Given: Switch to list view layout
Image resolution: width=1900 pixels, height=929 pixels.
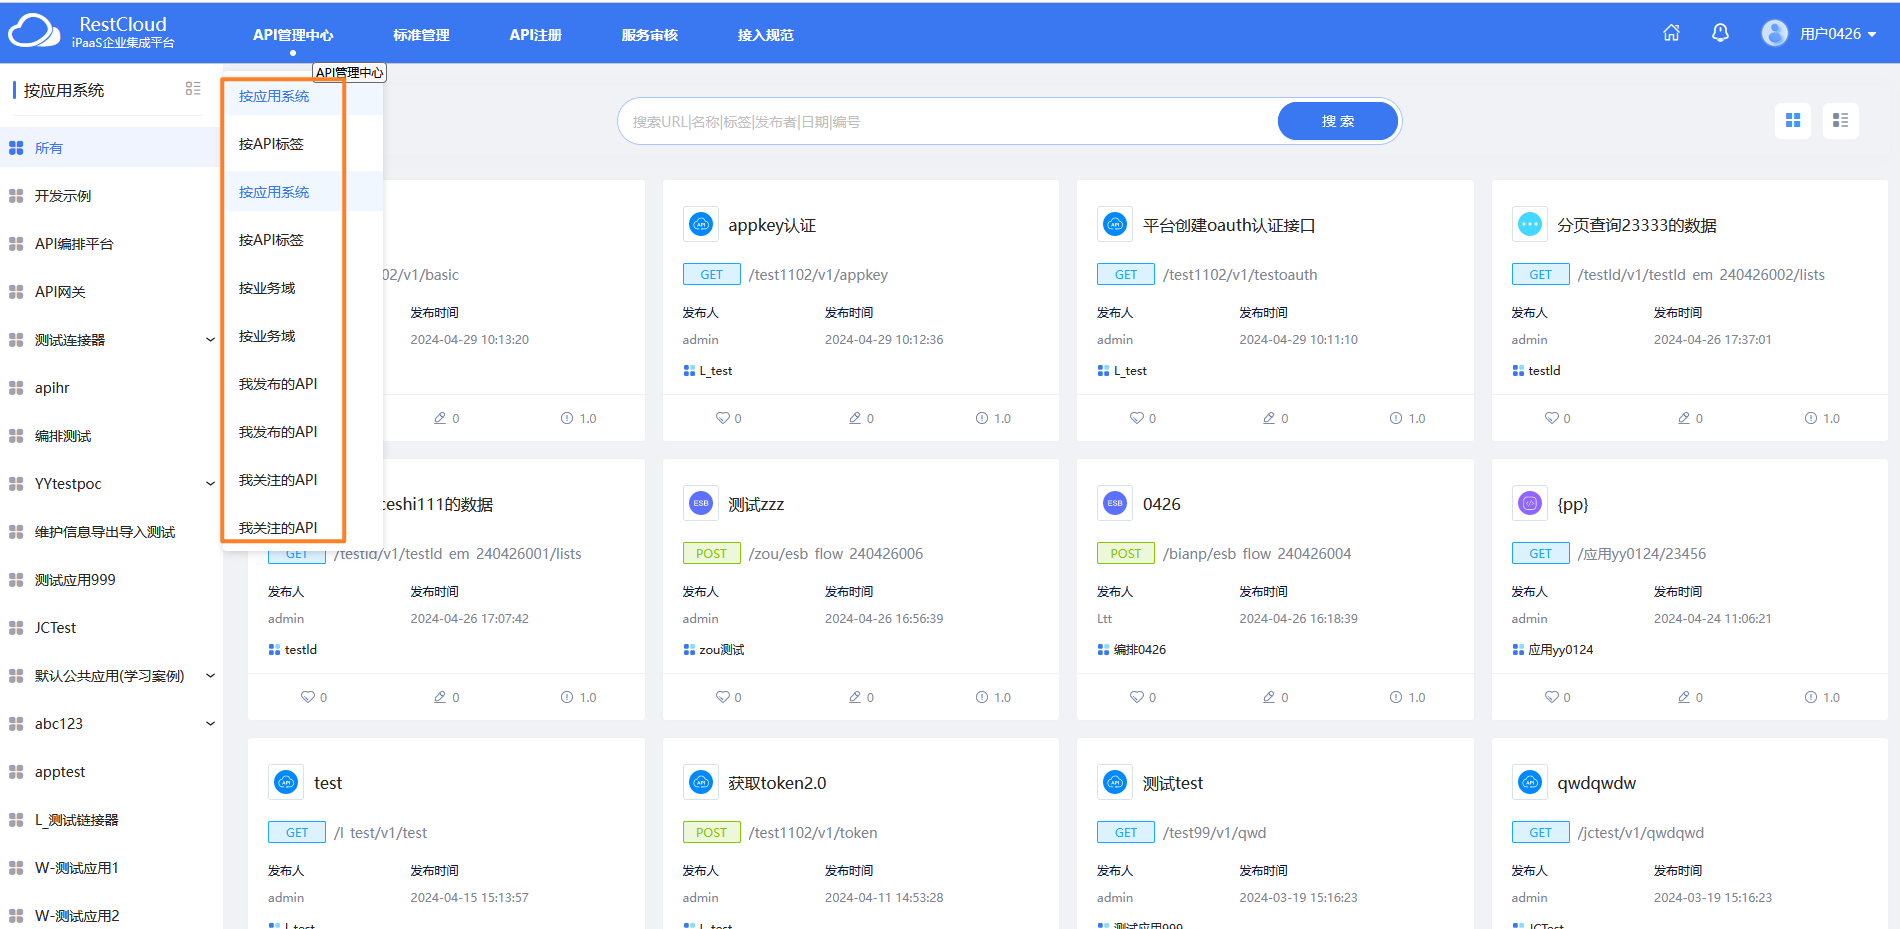Looking at the screenshot, I should click(x=1840, y=121).
